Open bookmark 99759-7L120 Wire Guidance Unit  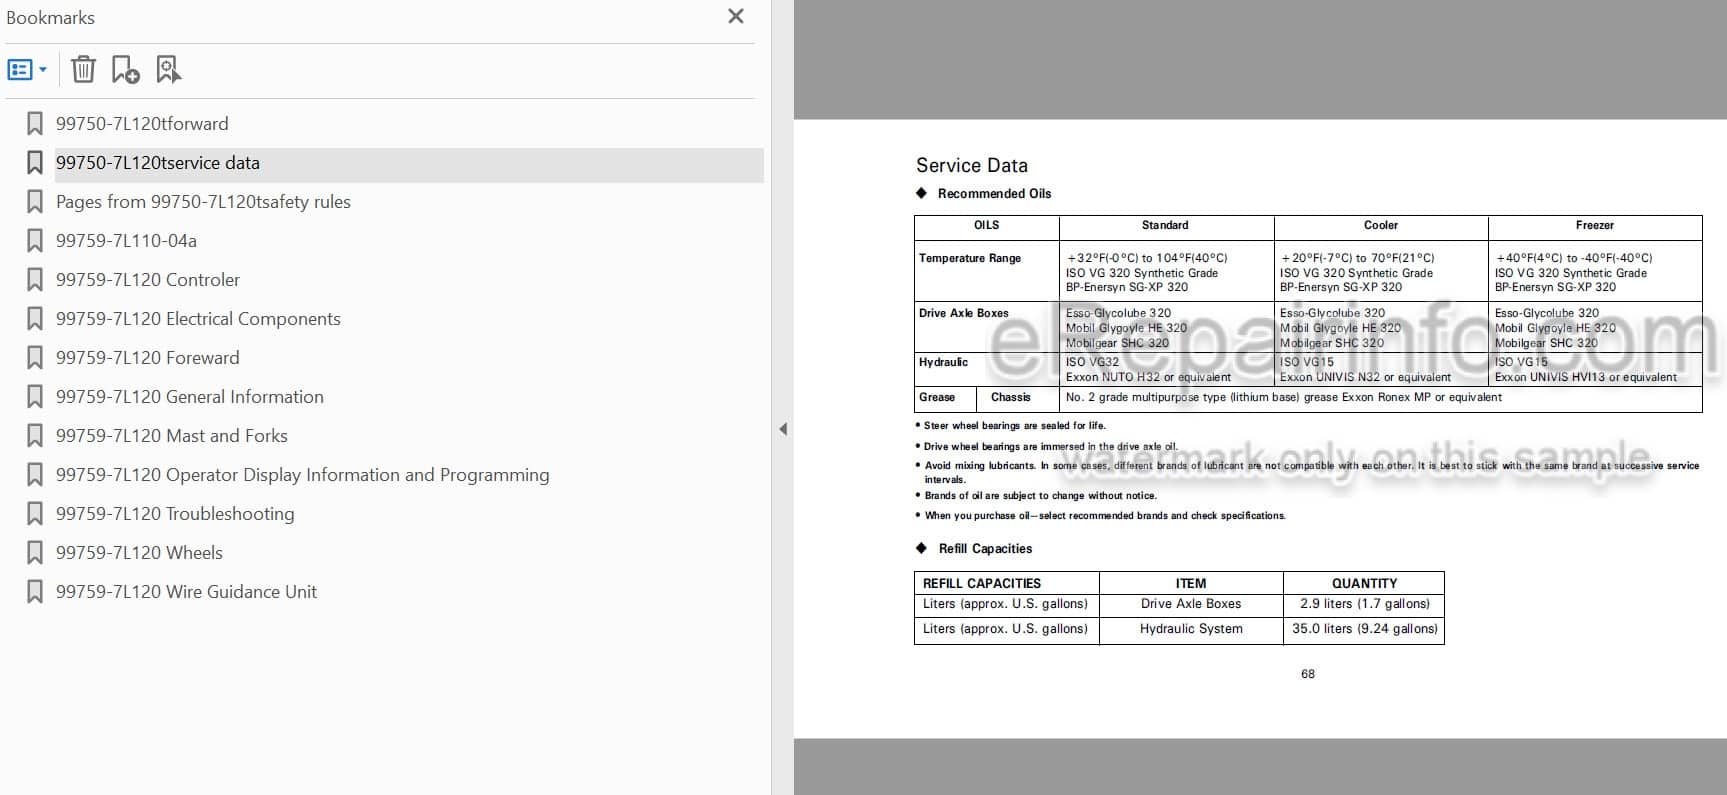(186, 592)
